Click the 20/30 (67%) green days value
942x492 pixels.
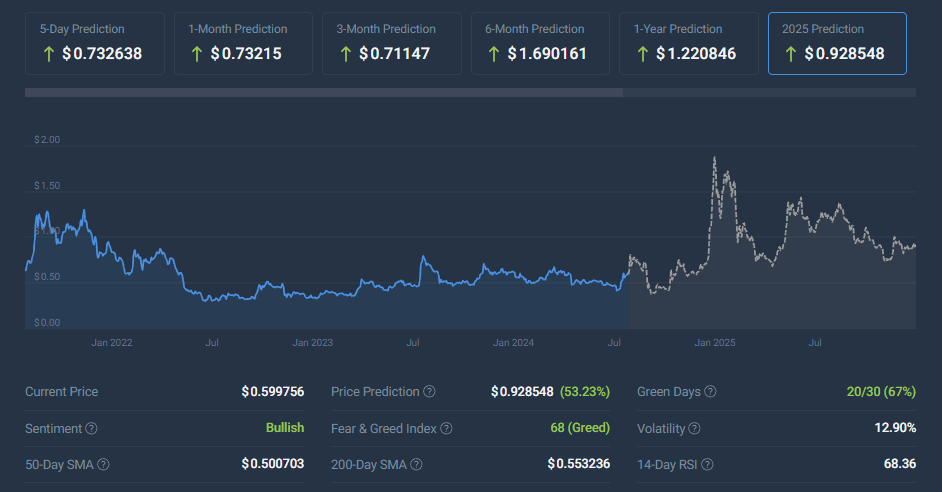[x=881, y=392]
